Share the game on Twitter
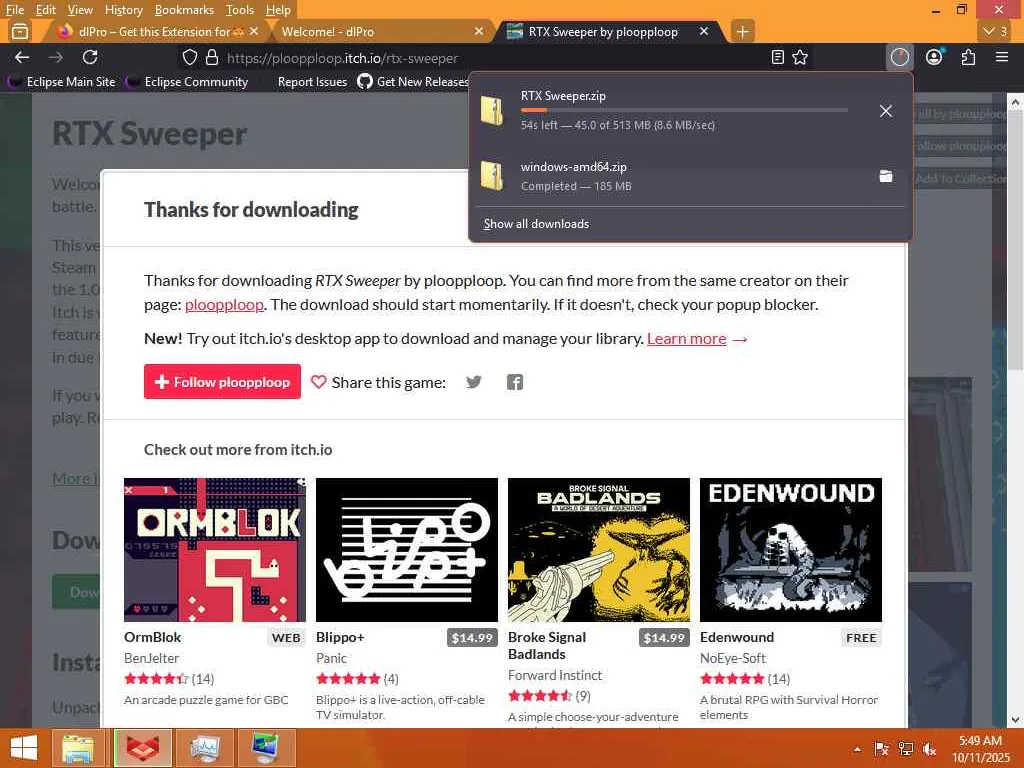 (x=474, y=382)
